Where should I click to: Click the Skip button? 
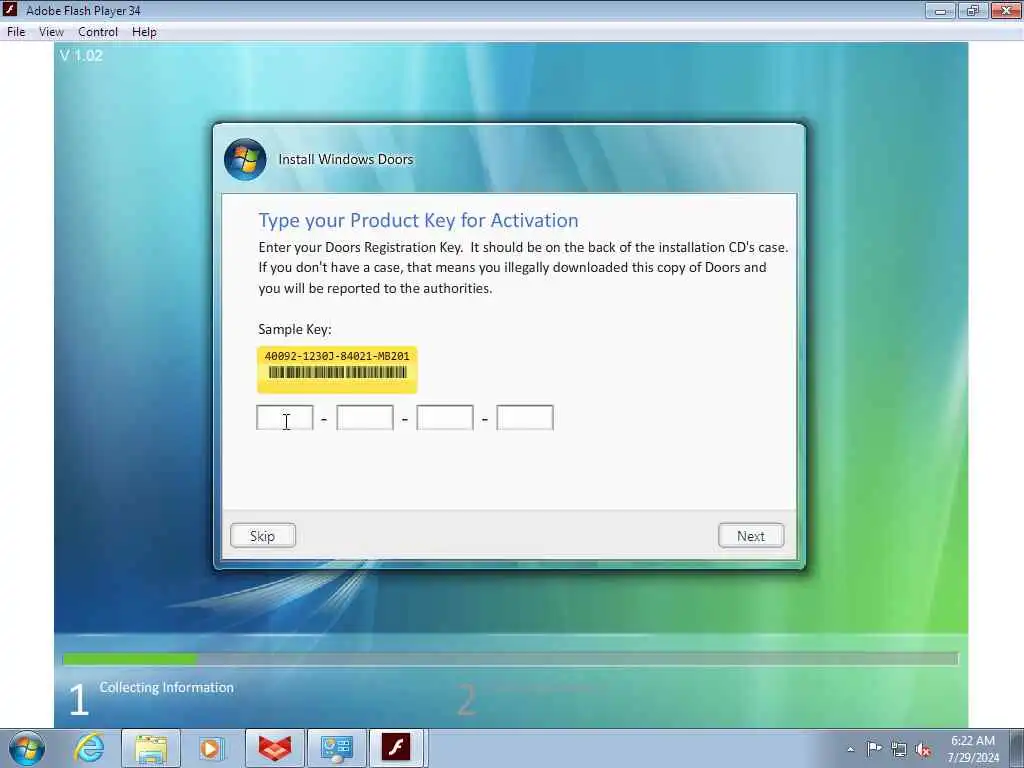click(x=263, y=536)
